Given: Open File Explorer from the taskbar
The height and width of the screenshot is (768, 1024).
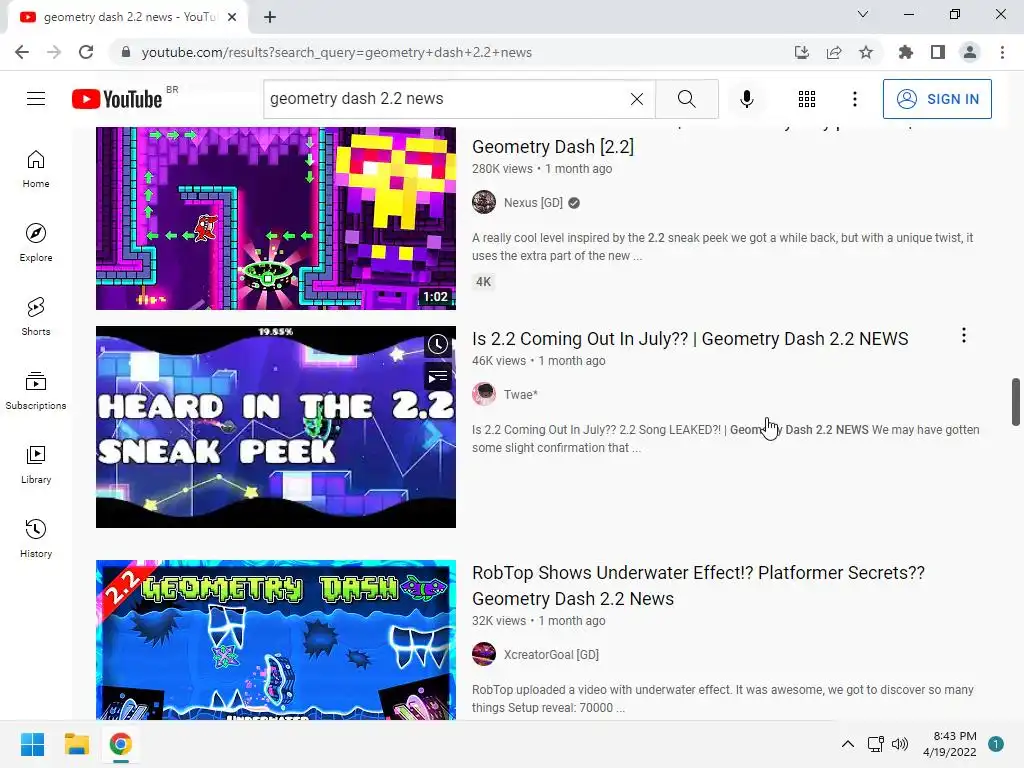Looking at the screenshot, I should 76,744.
